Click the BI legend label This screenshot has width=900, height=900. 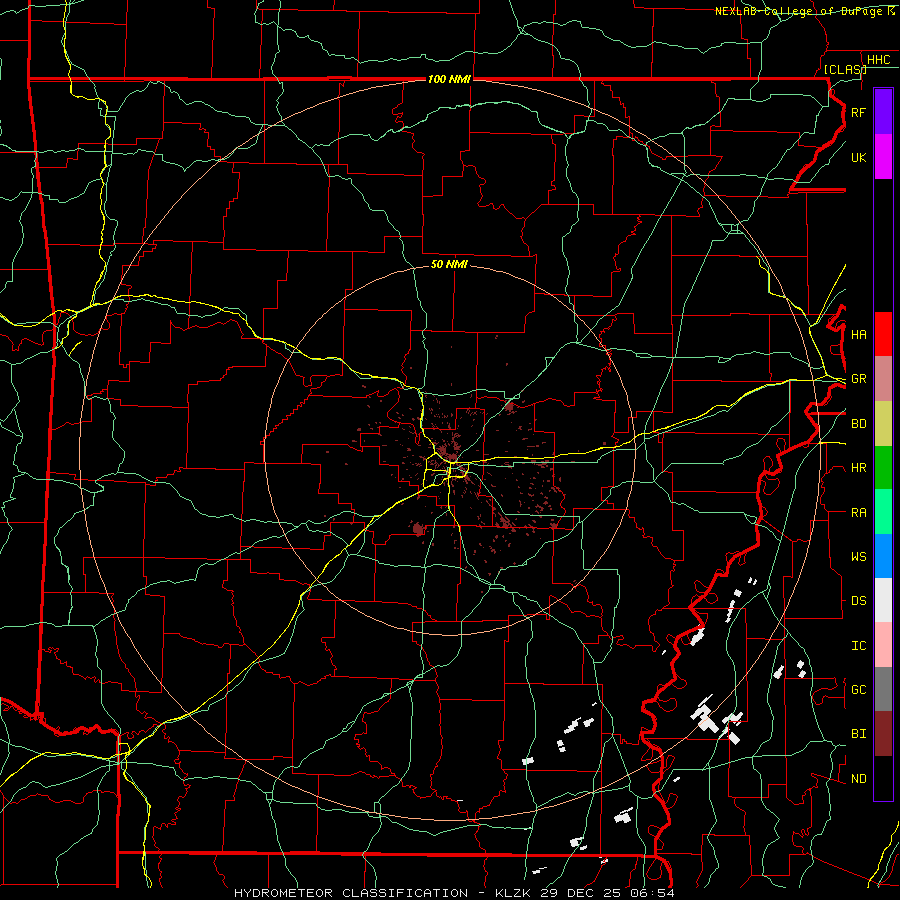[858, 734]
